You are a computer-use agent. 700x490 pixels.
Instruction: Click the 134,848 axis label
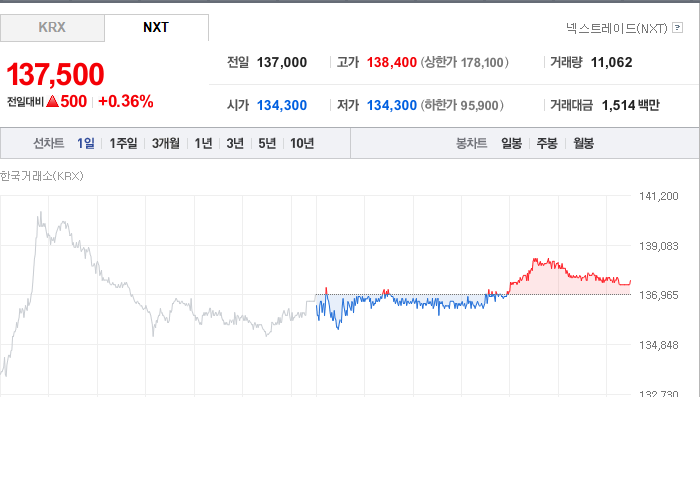click(x=658, y=345)
